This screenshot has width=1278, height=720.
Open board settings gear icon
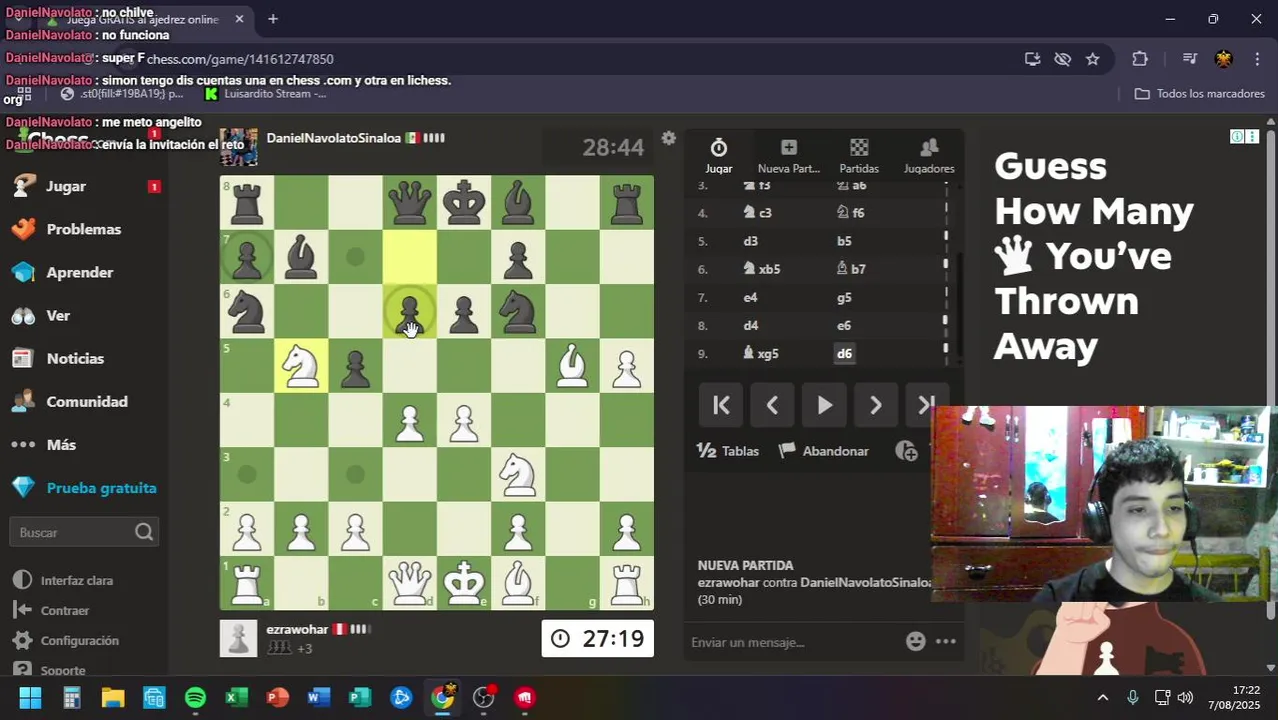[669, 138]
